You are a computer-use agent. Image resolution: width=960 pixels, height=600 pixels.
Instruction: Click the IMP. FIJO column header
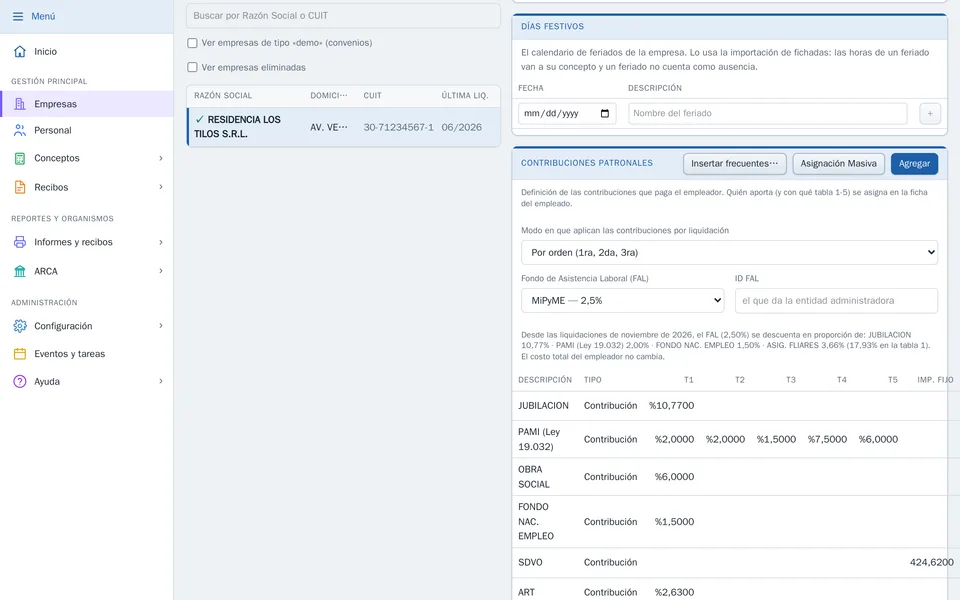pos(935,380)
